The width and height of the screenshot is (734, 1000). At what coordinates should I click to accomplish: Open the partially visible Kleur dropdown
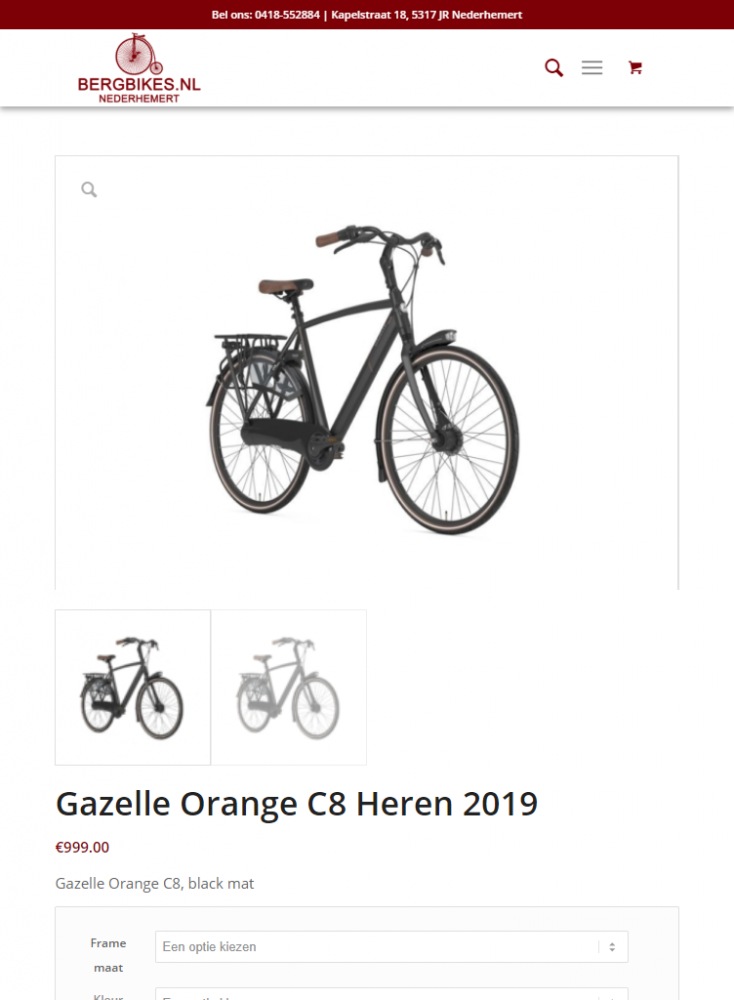tap(392, 994)
